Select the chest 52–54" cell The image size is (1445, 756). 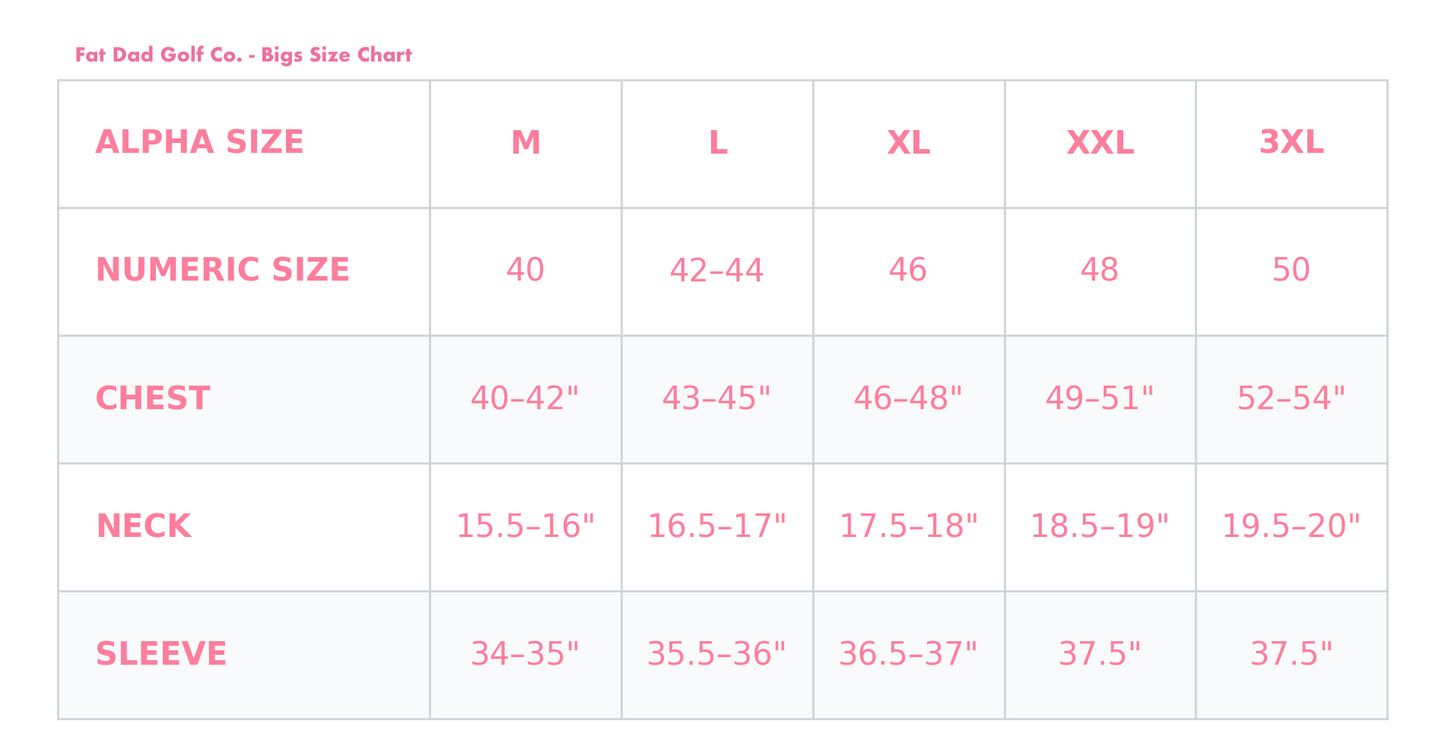point(1291,399)
